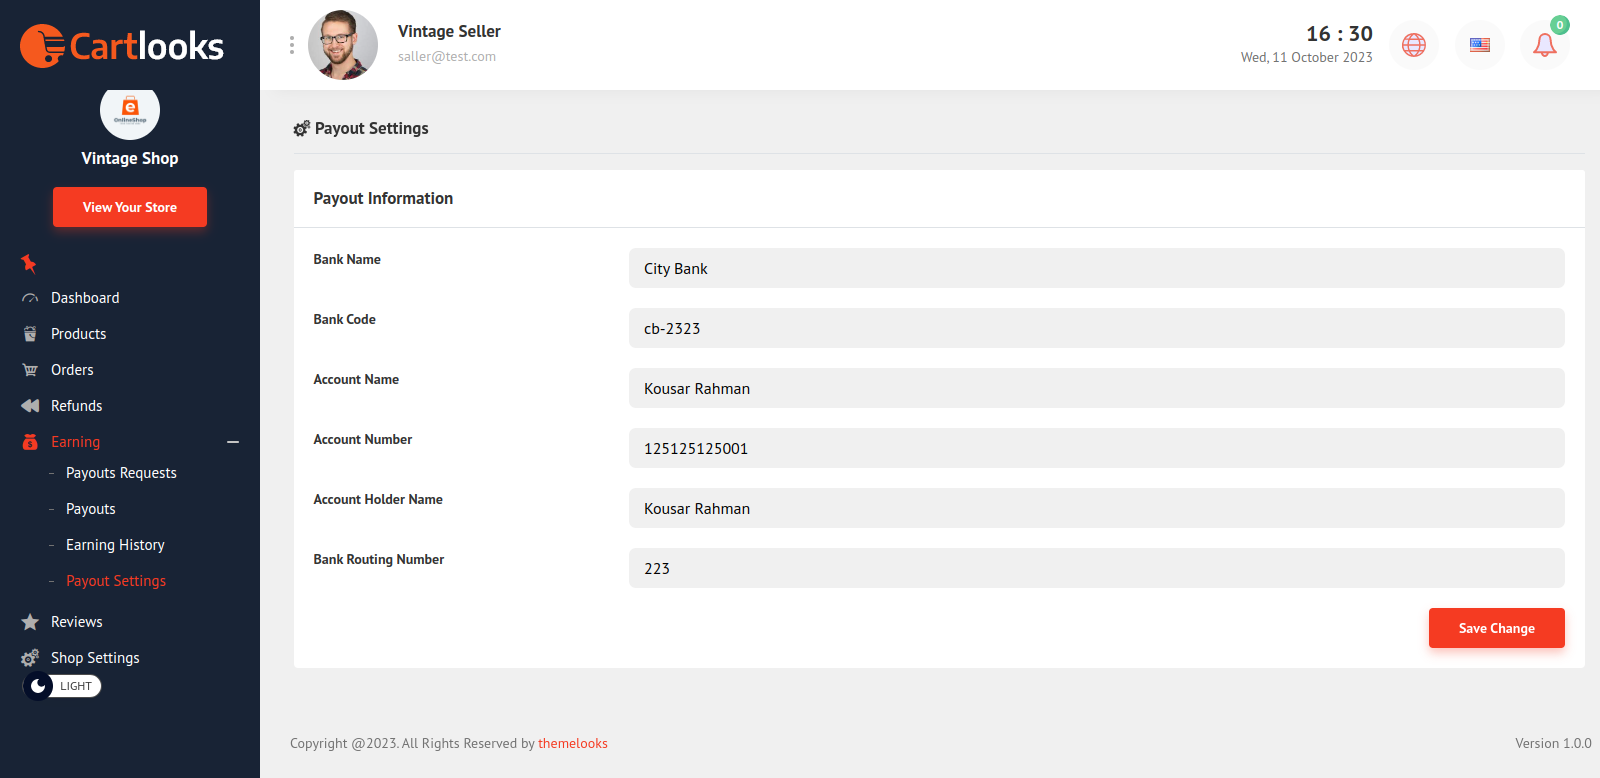The height and width of the screenshot is (778, 1600).
Task: Select Payouts Requests submenu item
Action: coord(121,473)
